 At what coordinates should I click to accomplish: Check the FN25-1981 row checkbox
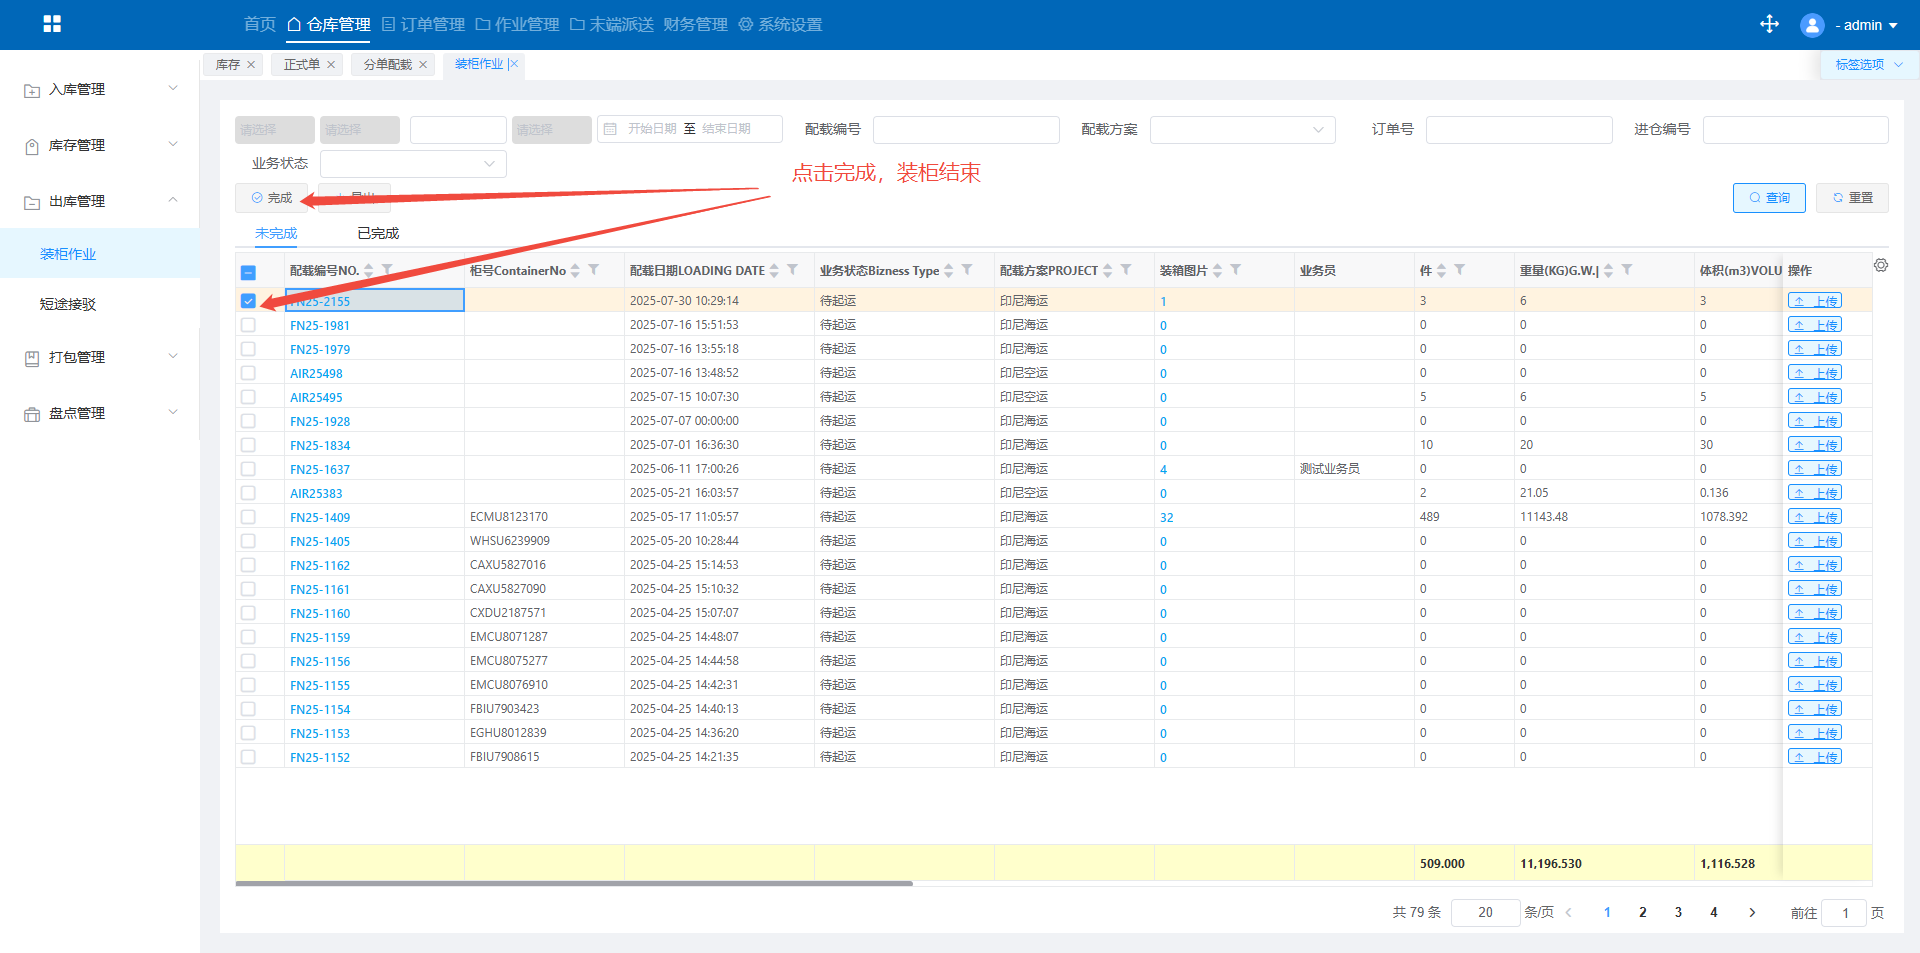[248, 325]
